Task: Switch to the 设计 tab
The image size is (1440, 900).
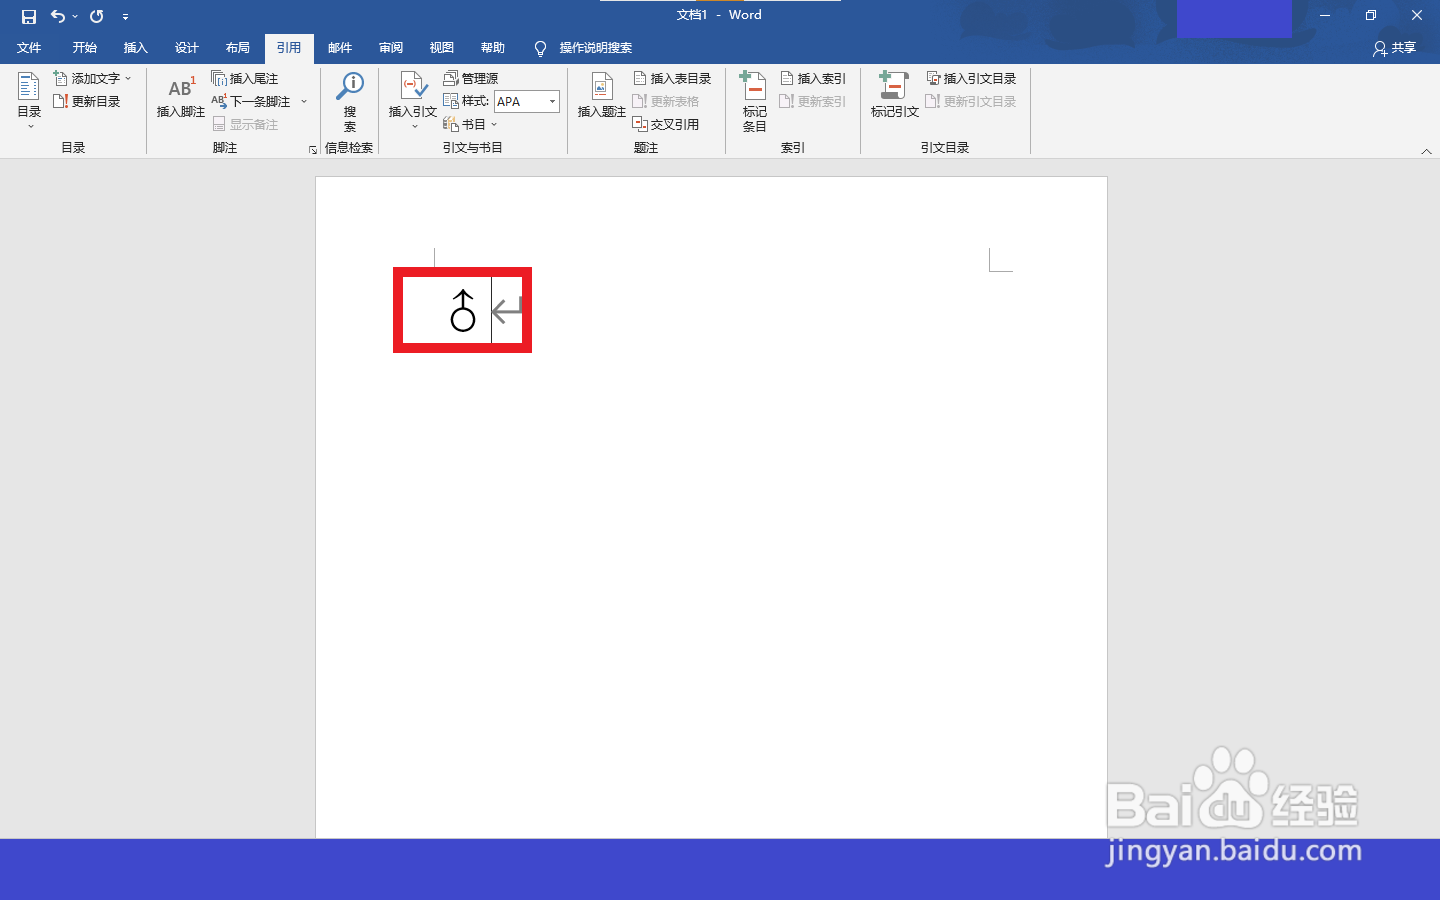Action: click(186, 48)
